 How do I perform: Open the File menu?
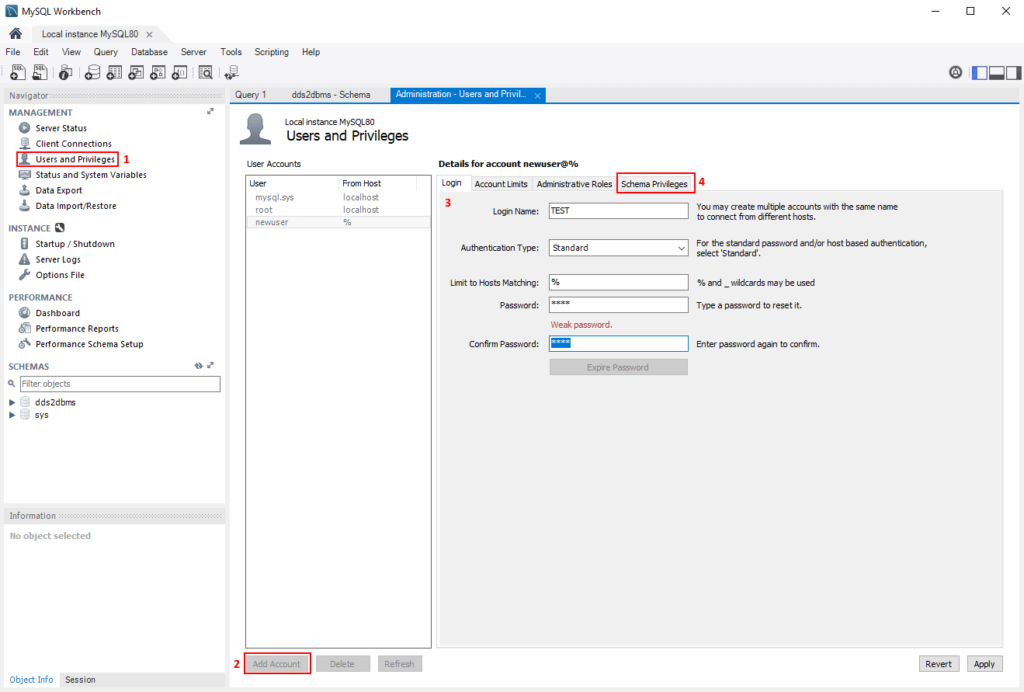coord(13,52)
